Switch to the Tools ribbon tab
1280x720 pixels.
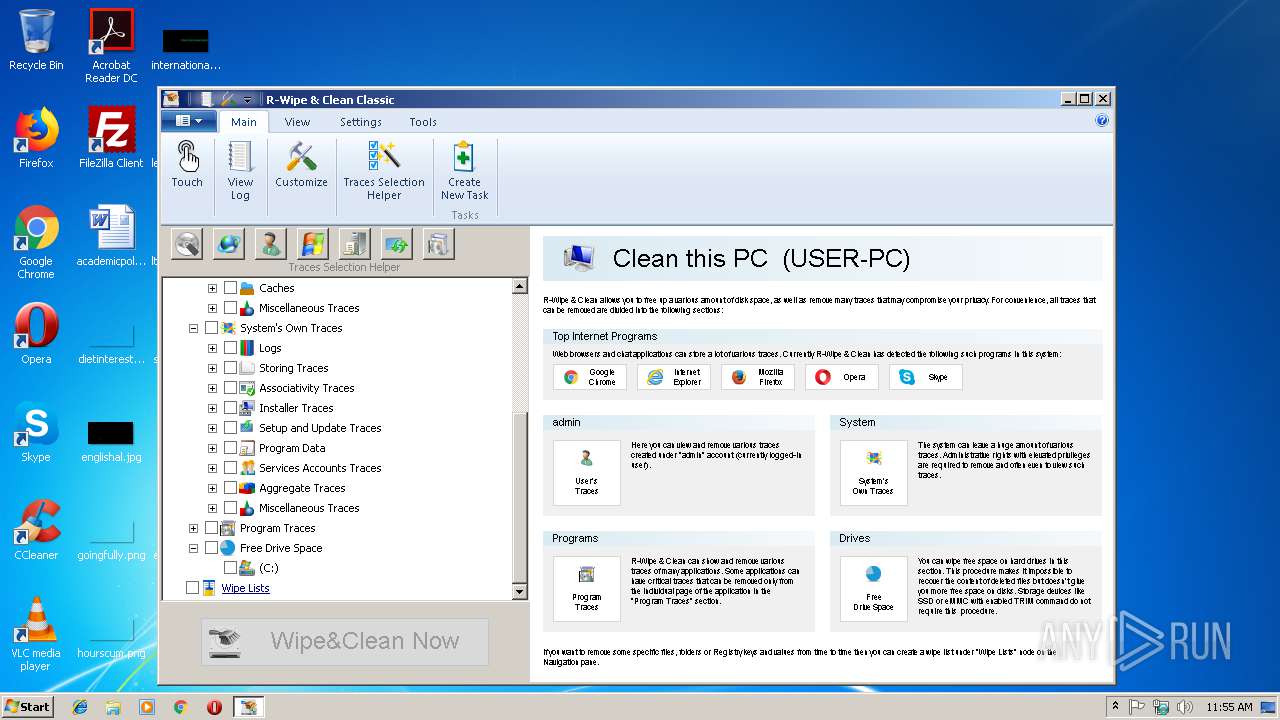pyautogui.click(x=422, y=122)
